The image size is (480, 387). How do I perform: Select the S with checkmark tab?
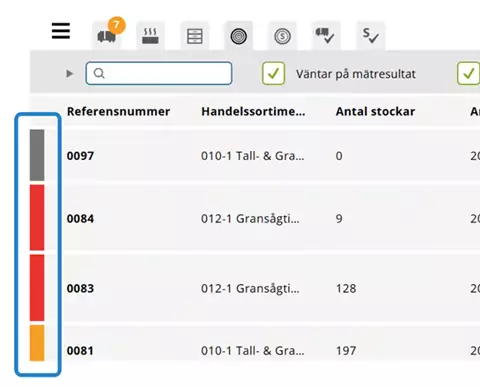coord(371,36)
